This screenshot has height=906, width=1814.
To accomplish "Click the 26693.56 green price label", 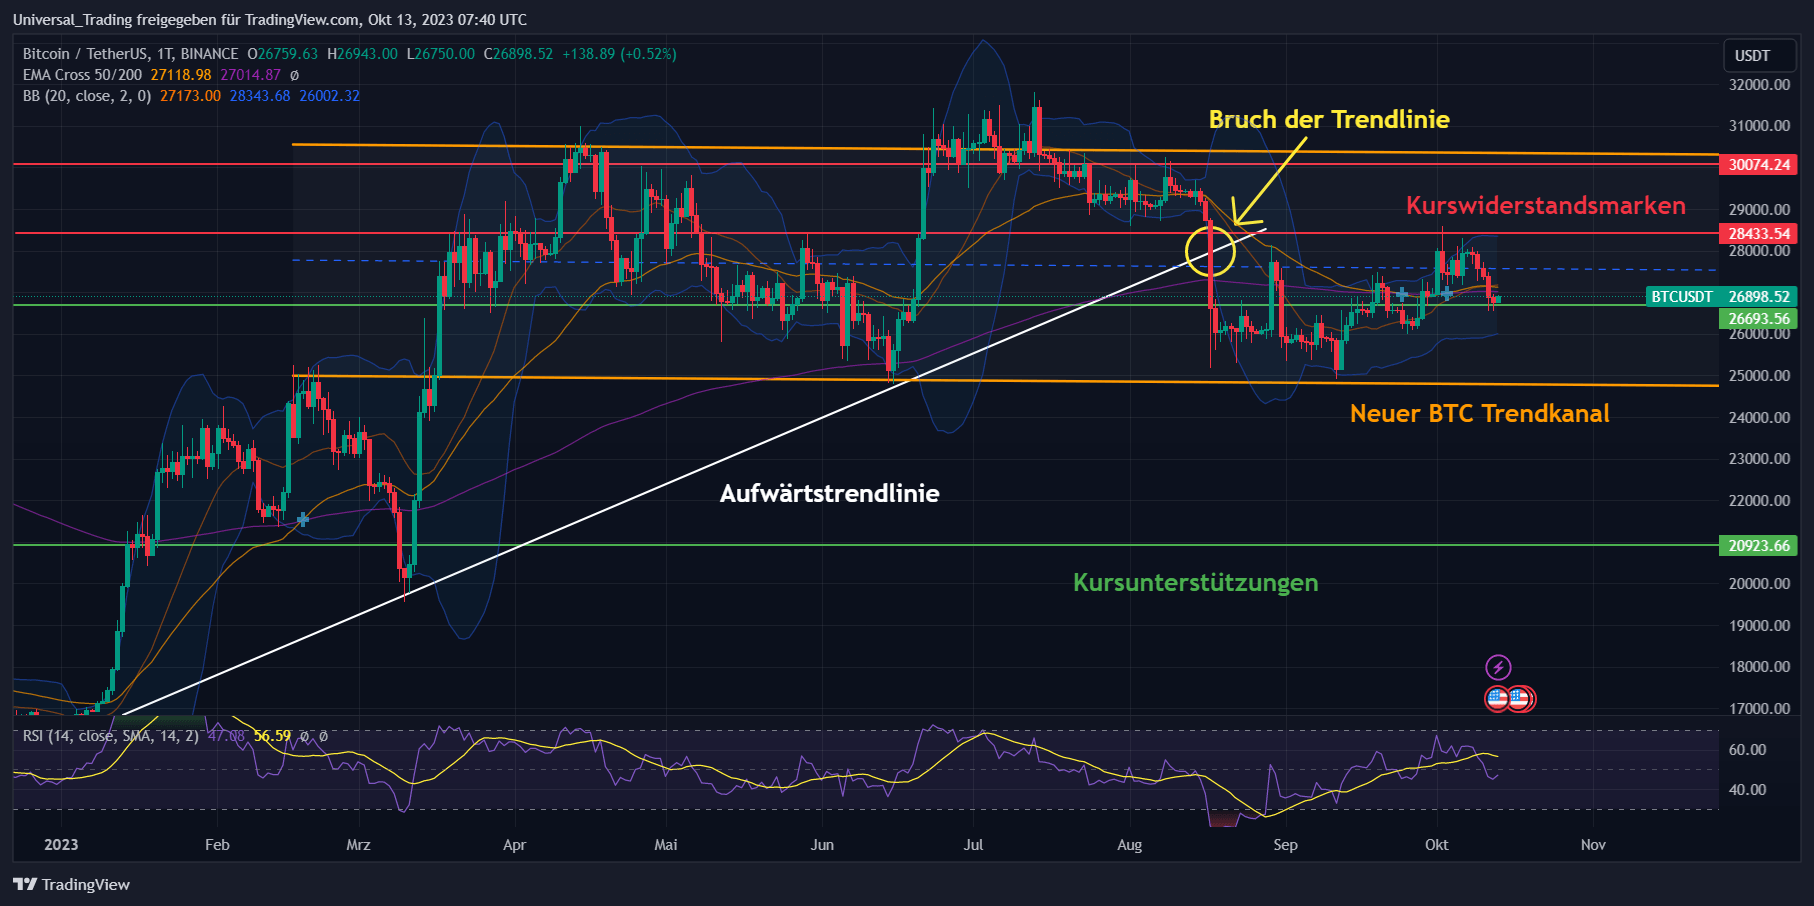I will [1759, 319].
